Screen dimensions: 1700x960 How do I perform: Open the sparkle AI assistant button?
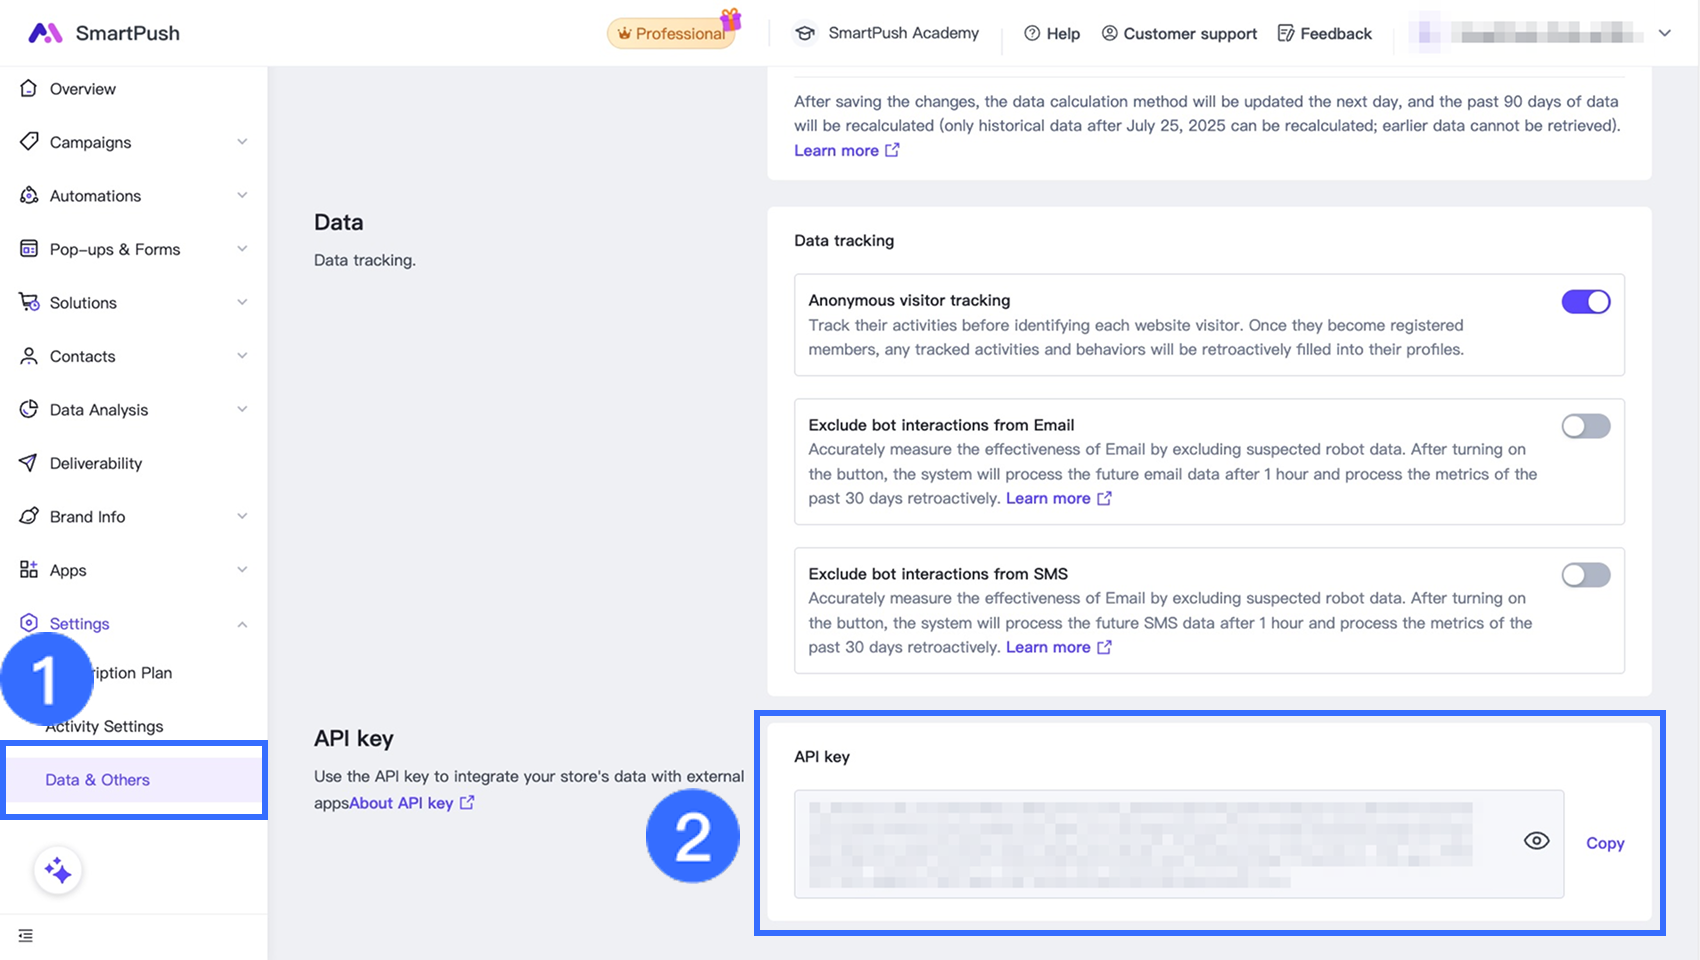(x=58, y=871)
